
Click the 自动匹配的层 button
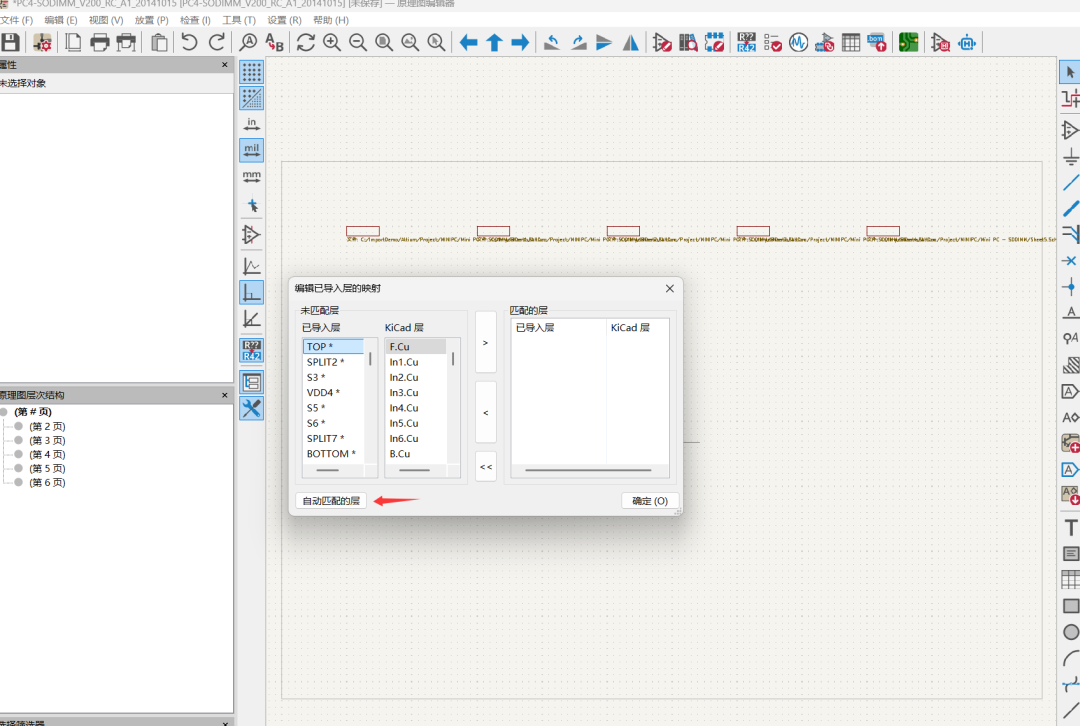(331, 501)
